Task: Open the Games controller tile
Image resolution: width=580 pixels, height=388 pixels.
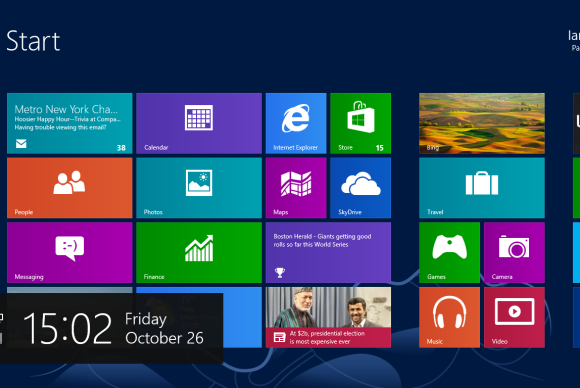Action: pyautogui.click(x=449, y=253)
